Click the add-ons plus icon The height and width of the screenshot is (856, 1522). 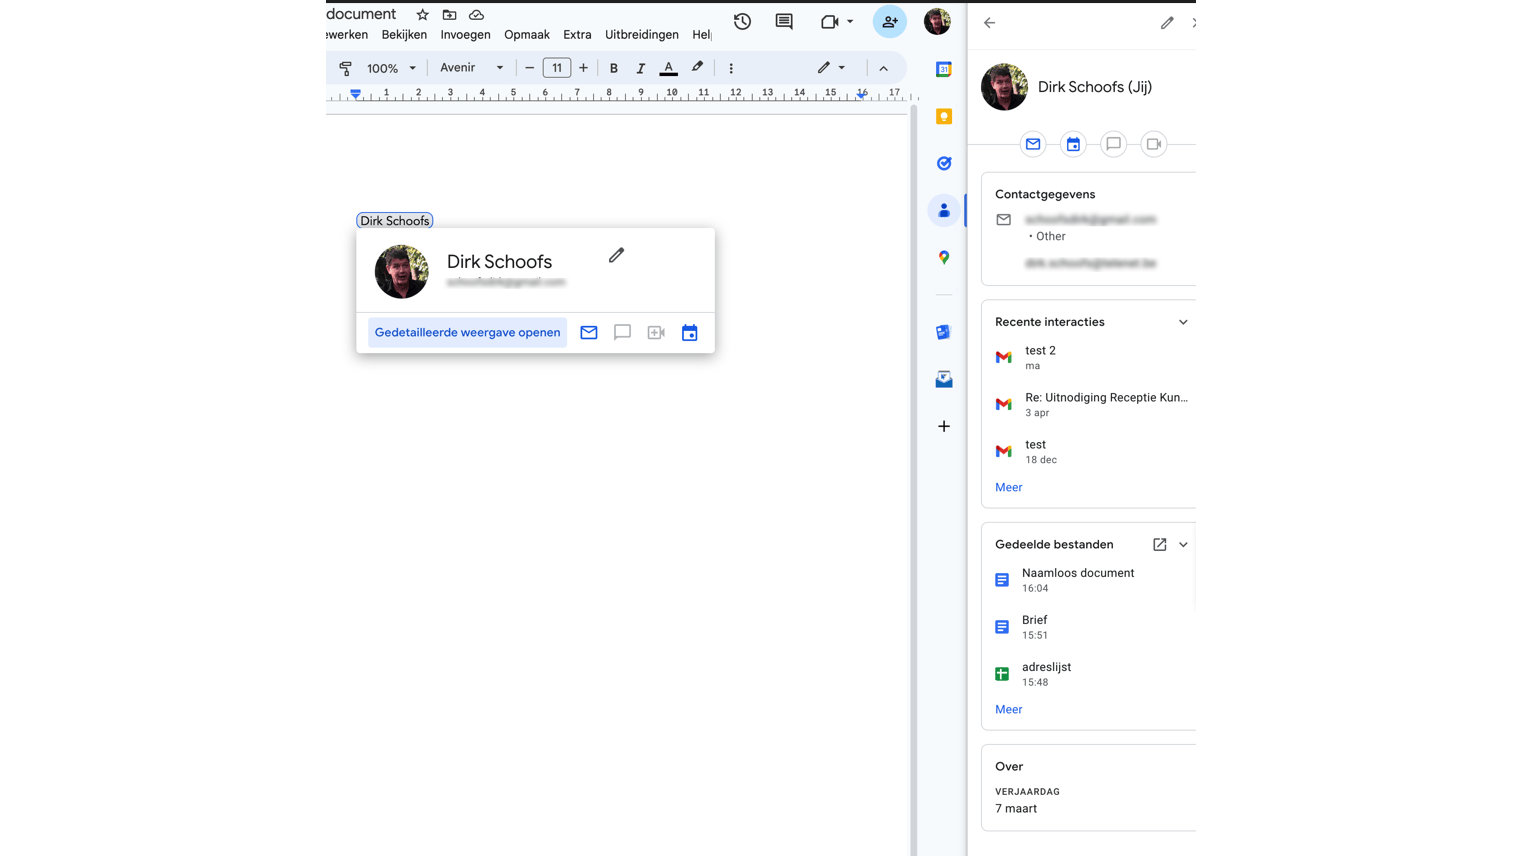(x=944, y=426)
